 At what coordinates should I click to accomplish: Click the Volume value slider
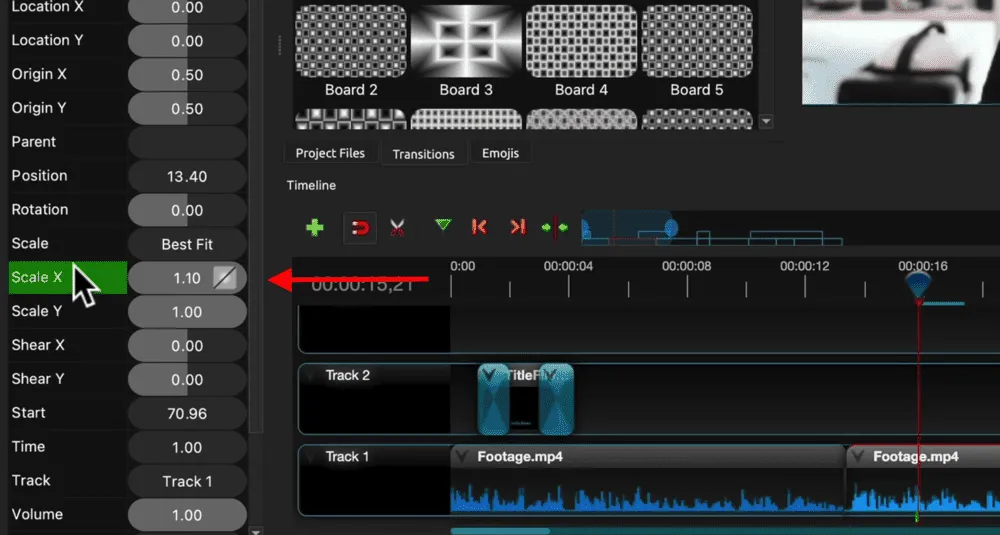click(x=187, y=515)
